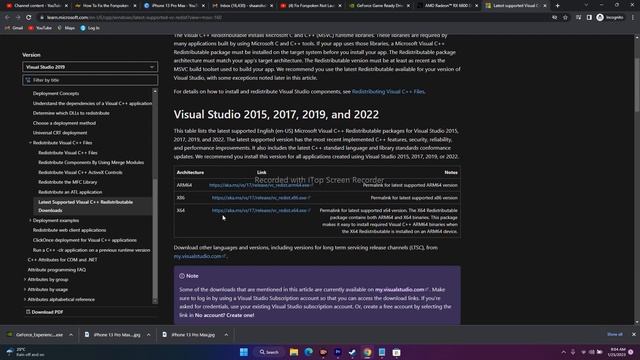Open Steam from the taskbar
Image resolution: width=640 pixels, height=360 pixels.
click(353, 352)
